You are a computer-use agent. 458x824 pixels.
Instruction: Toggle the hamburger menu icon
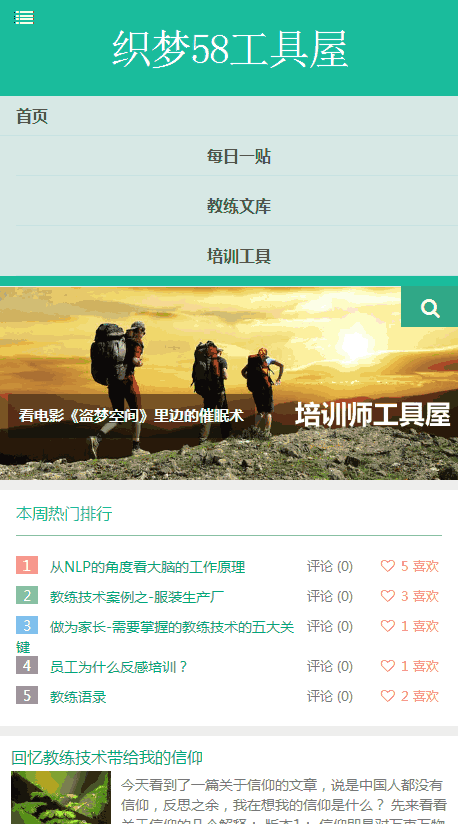click(24, 17)
